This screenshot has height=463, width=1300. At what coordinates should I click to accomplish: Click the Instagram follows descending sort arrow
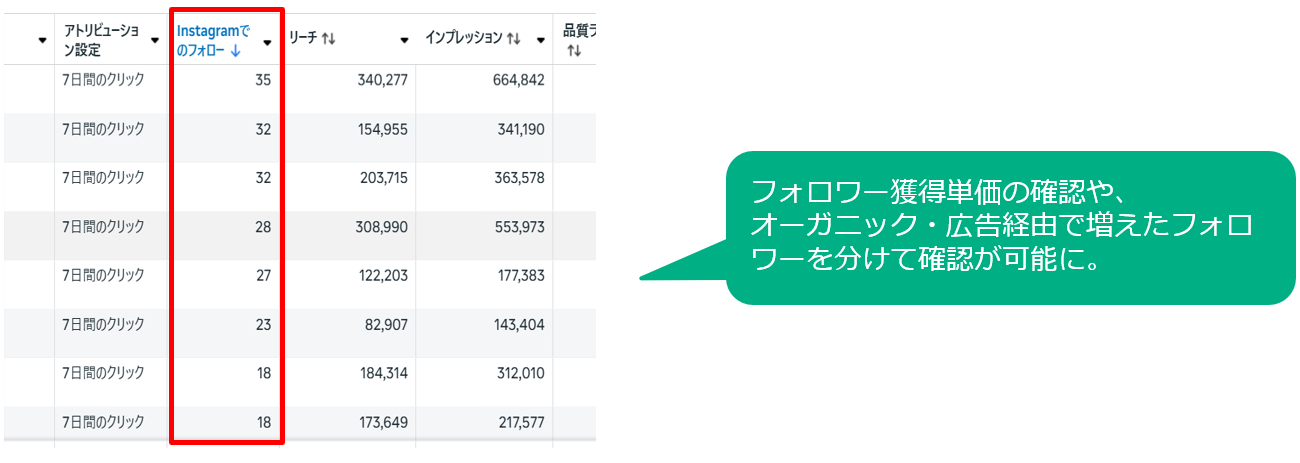235,50
